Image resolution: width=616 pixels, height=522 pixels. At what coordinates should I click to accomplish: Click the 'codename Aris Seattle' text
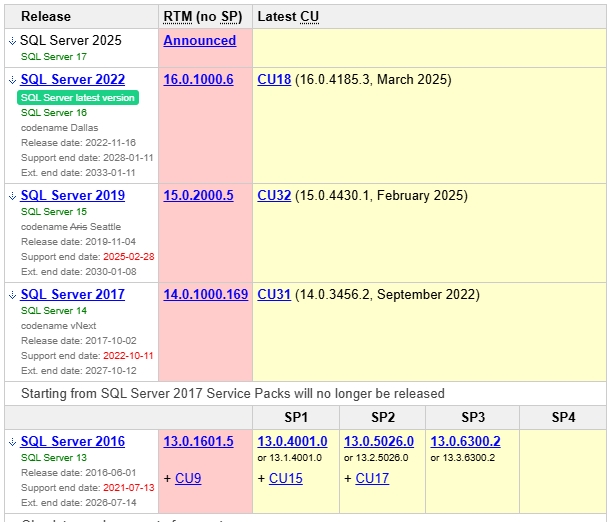pos(71,227)
